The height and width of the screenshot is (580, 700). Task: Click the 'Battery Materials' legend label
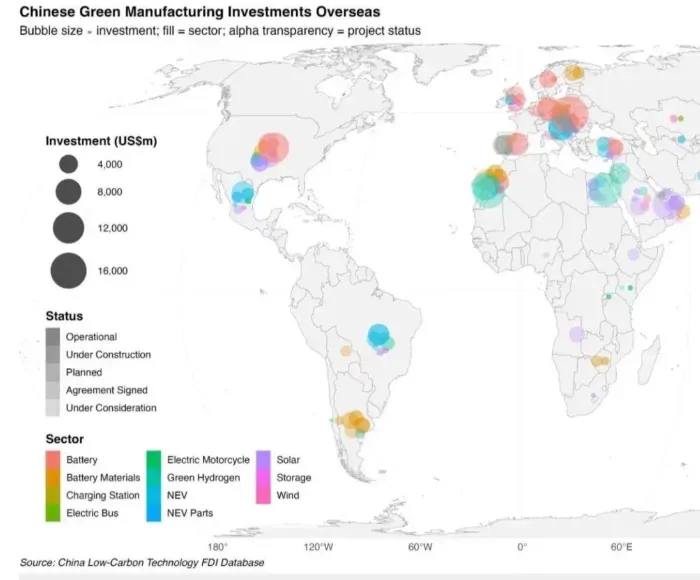pos(103,477)
